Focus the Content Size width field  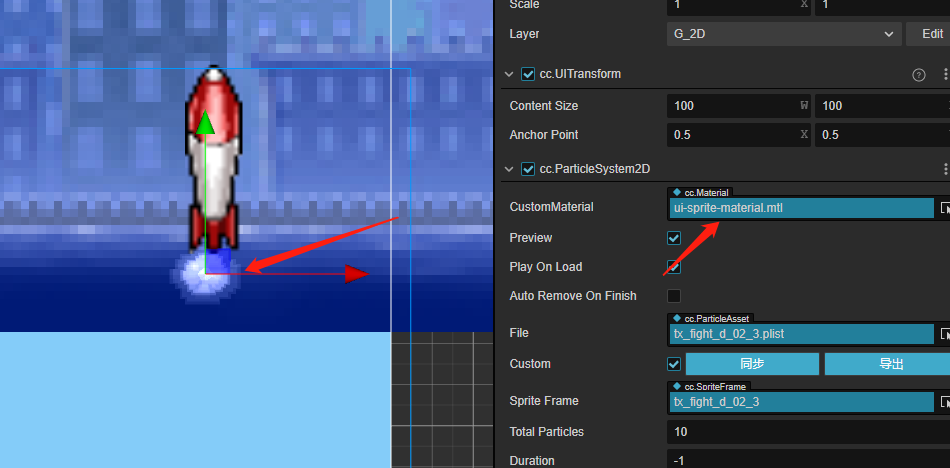[x=739, y=105]
